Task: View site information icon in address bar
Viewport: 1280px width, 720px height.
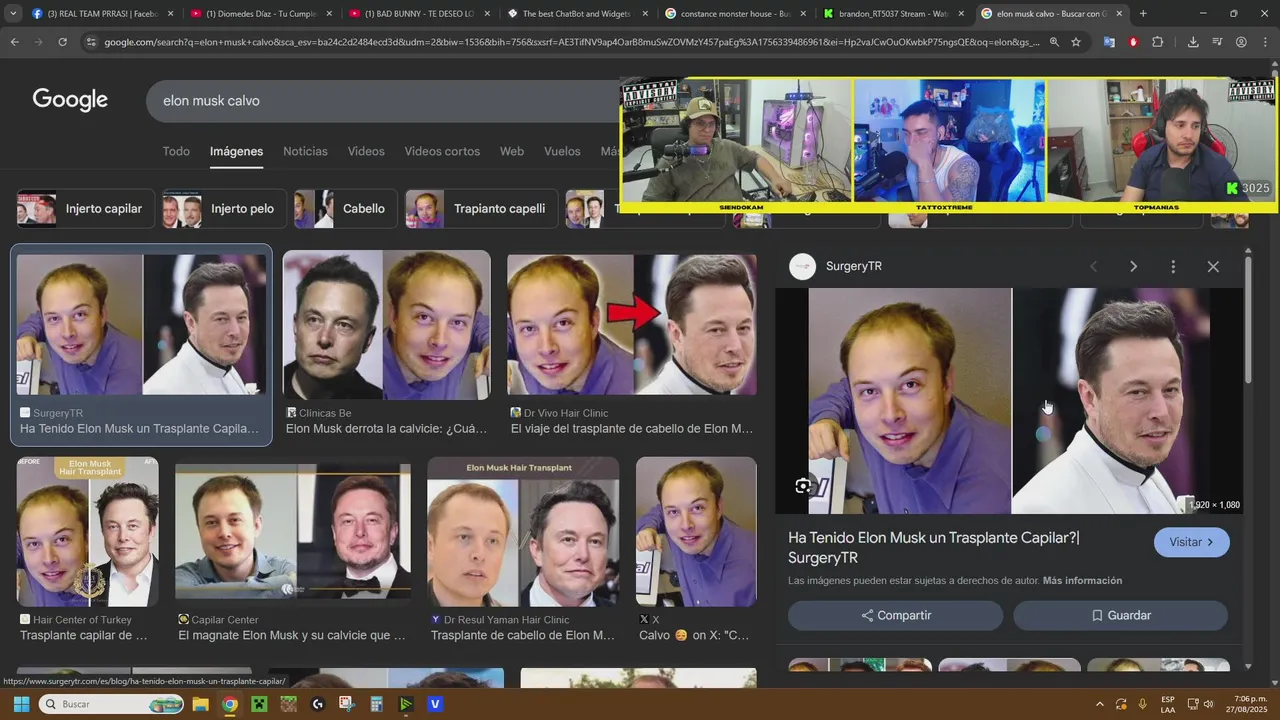Action: (91, 42)
